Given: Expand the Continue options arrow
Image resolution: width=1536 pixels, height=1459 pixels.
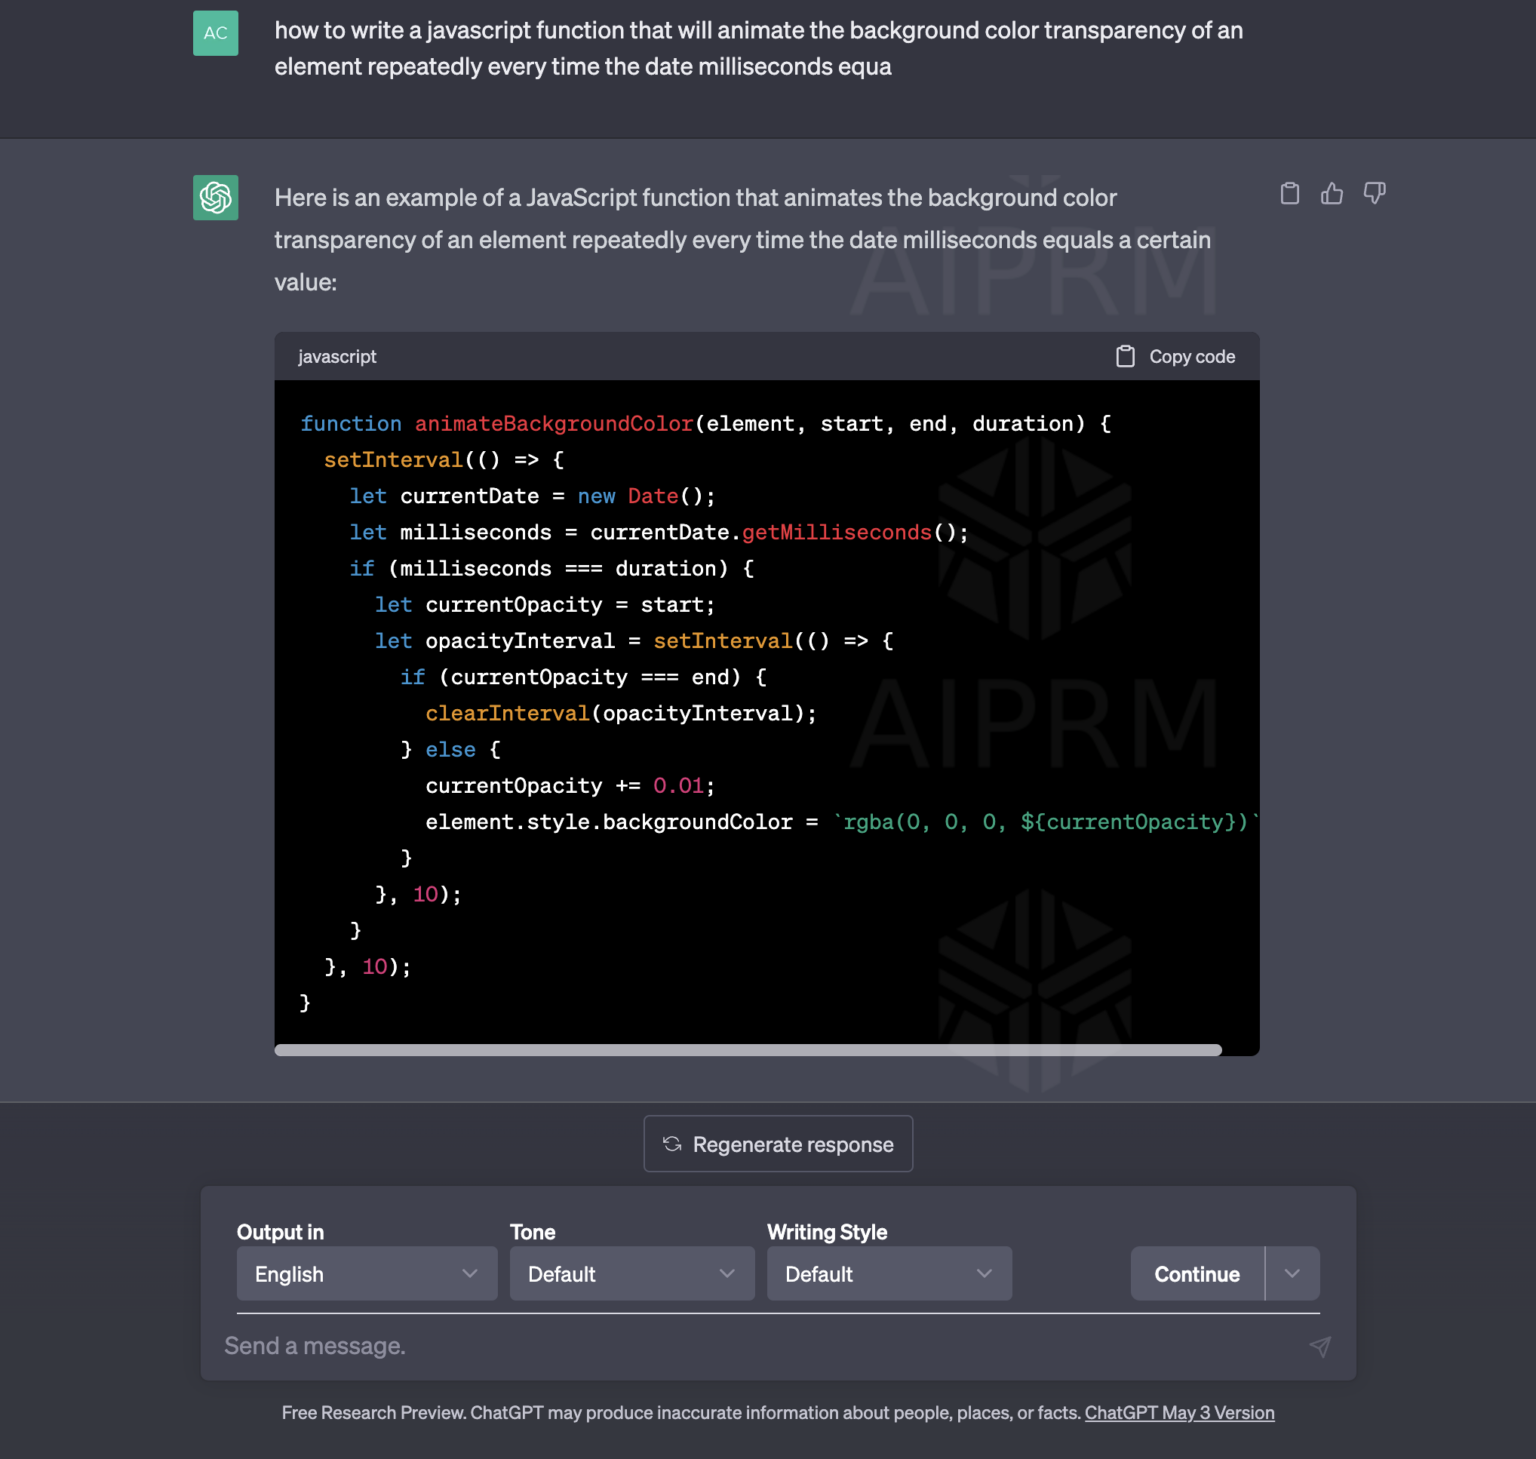Looking at the screenshot, I should (x=1292, y=1274).
